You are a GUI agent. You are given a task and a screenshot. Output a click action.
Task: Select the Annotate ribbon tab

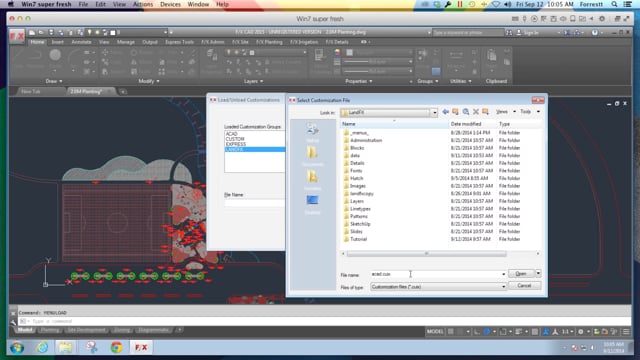click(x=81, y=42)
